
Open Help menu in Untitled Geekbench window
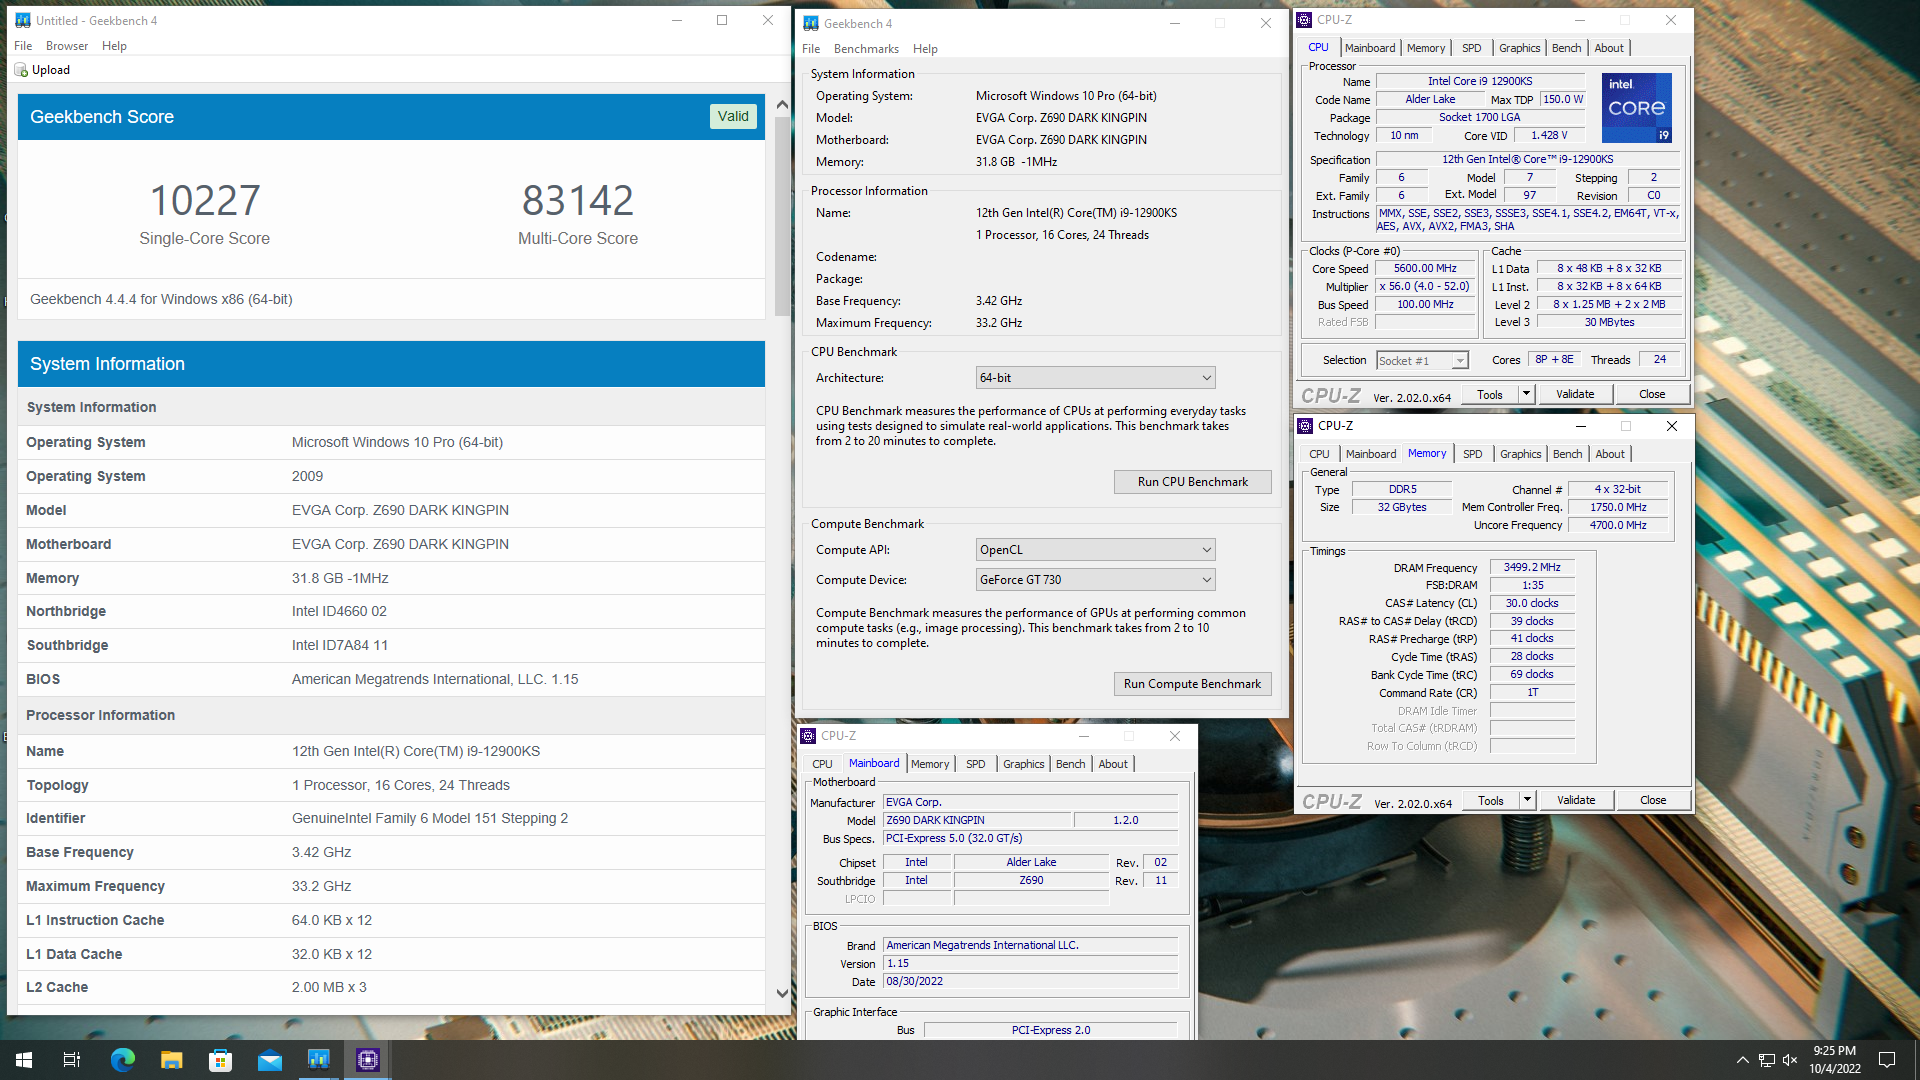[x=114, y=46]
